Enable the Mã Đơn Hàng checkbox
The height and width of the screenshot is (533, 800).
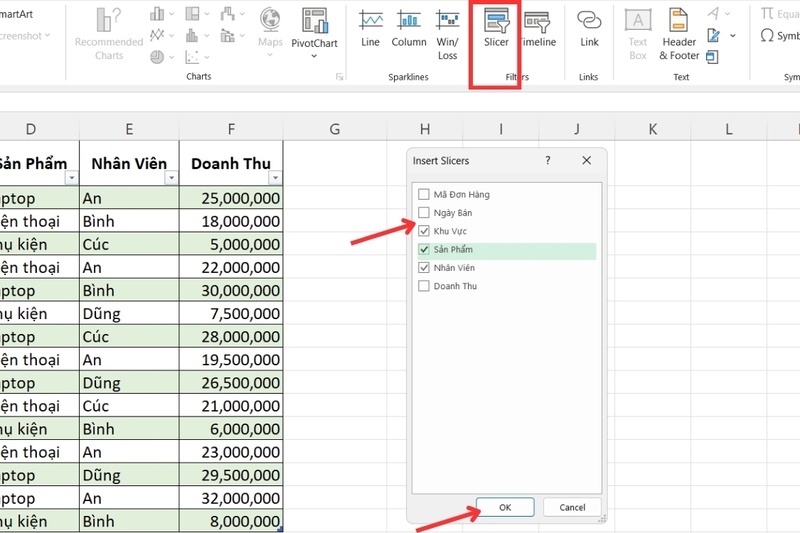[425, 194]
